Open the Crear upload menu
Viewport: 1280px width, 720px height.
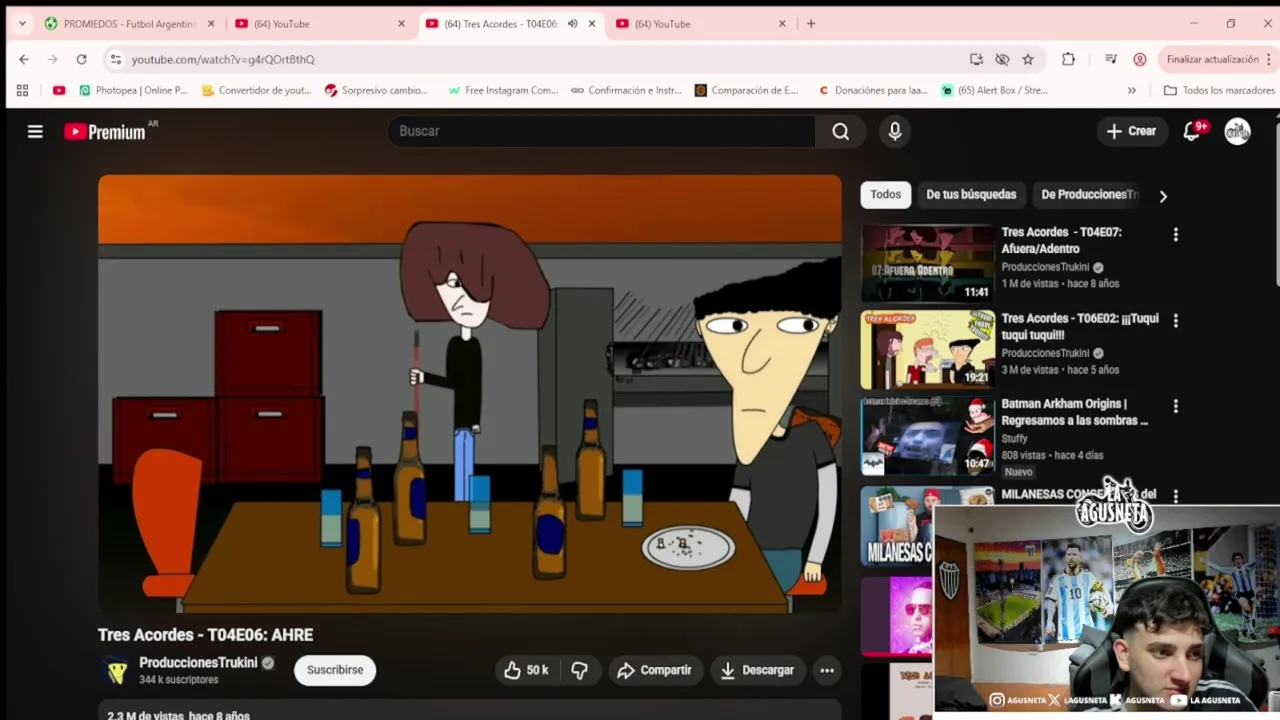point(1131,131)
